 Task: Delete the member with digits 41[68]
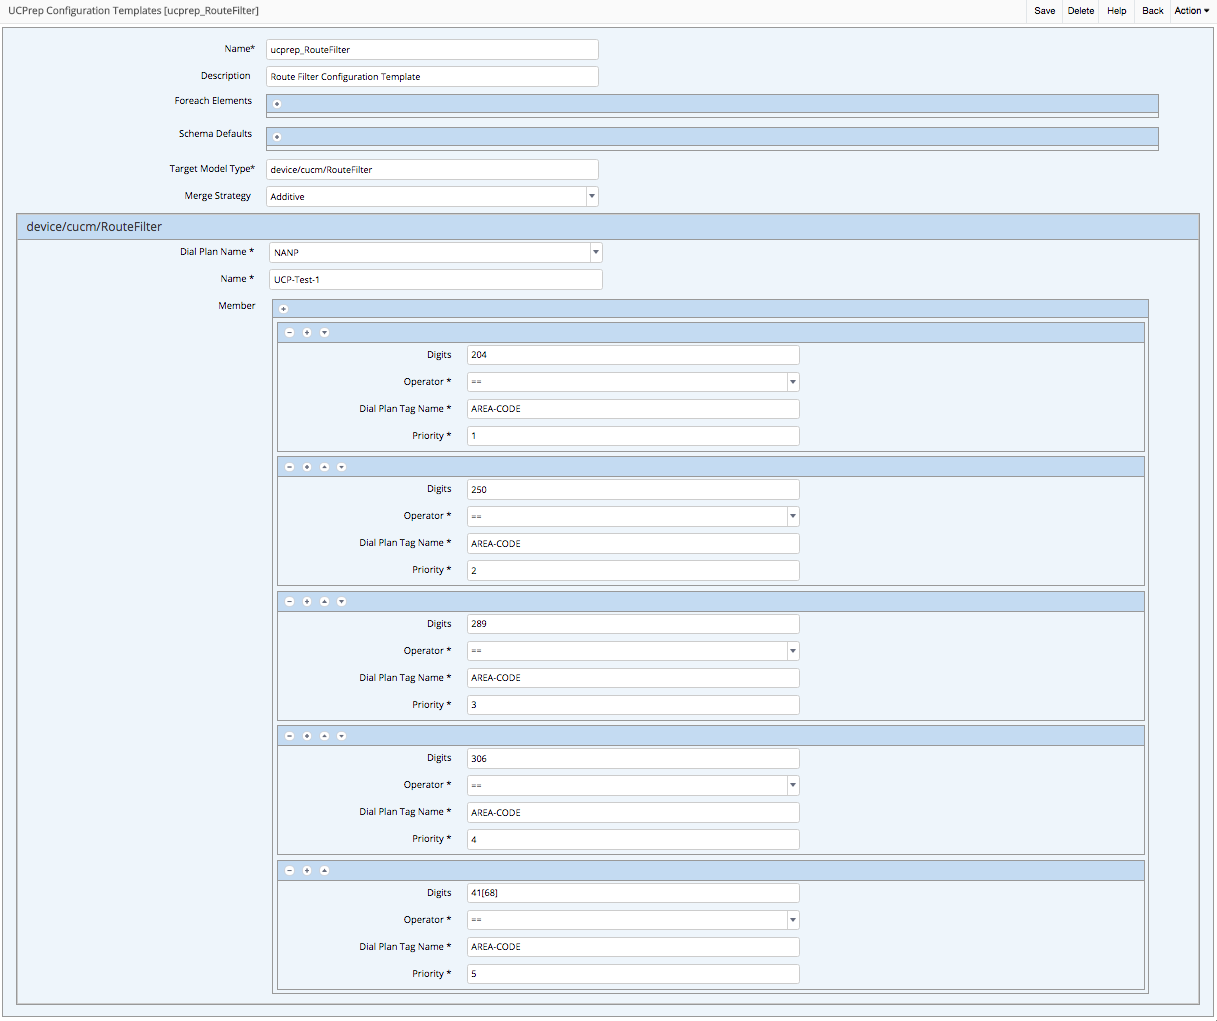pyautogui.click(x=290, y=871)
